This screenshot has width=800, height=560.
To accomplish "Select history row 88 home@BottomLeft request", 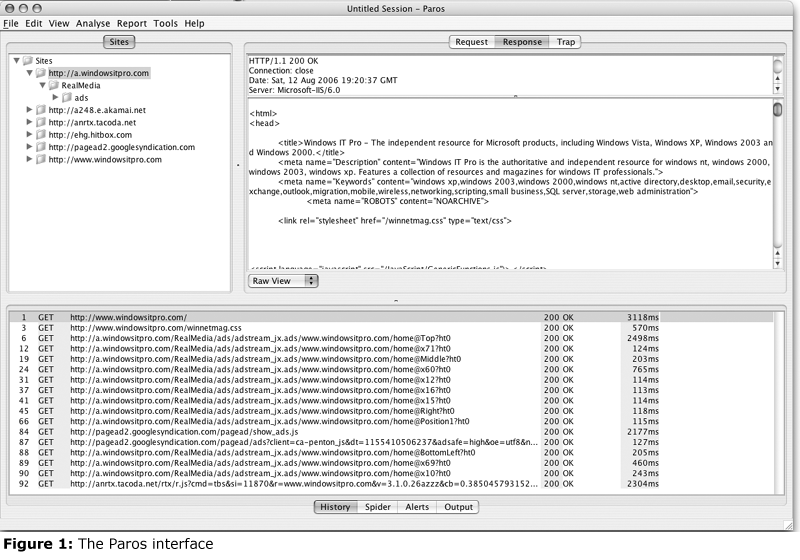I will click(x=391, y=452).
